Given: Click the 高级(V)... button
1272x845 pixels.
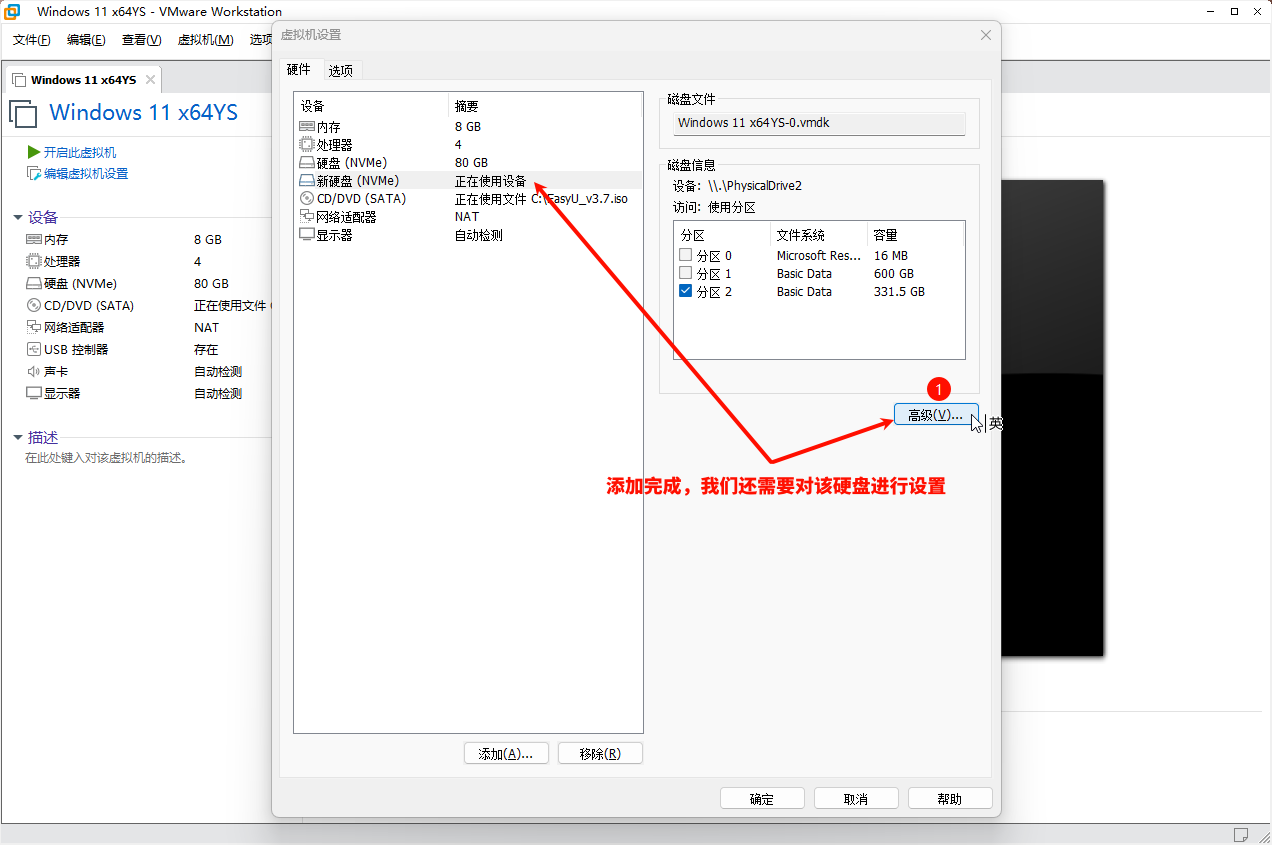Looking at the screenshot, I should [x=936, y=415].
